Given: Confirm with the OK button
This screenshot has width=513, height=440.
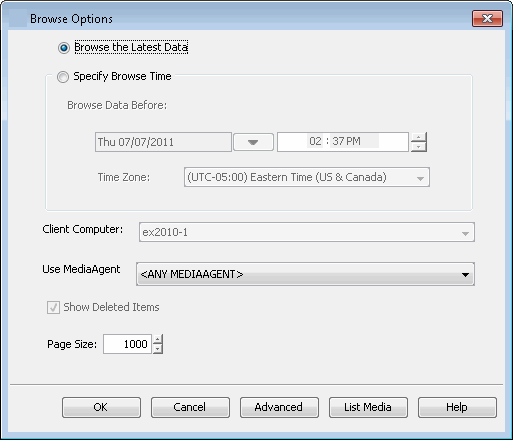Looking at the screenshot, I should pos(101,407).
